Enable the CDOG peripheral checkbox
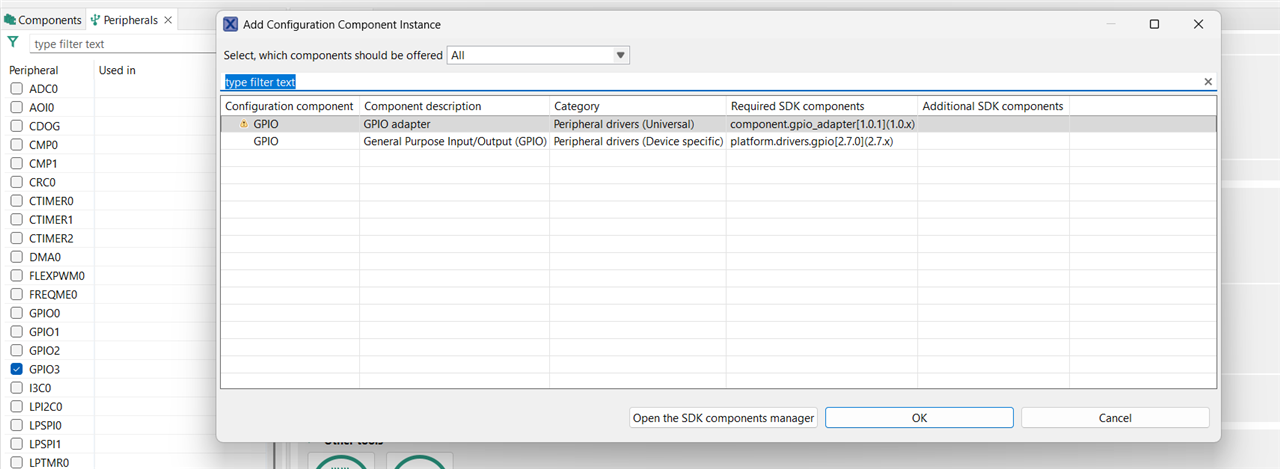The image size is (1280, 469). 16,126
